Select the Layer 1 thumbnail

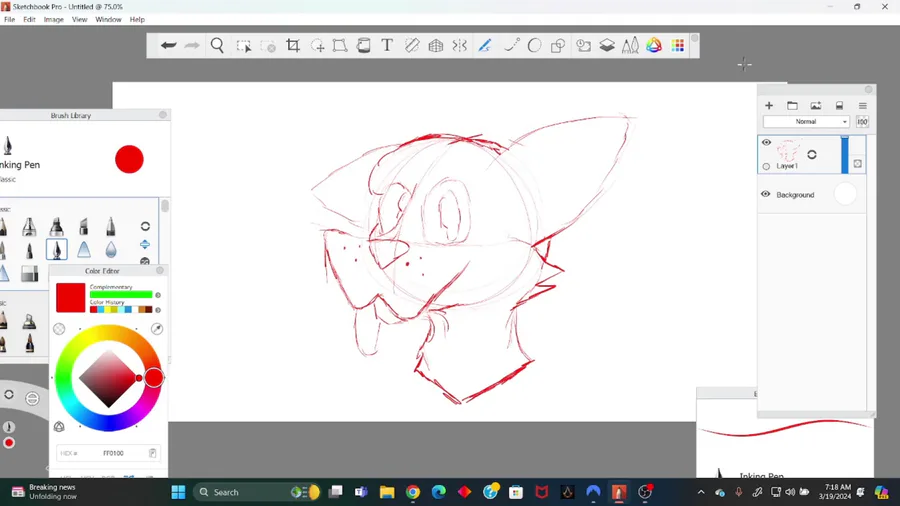[x=788, y=150]
